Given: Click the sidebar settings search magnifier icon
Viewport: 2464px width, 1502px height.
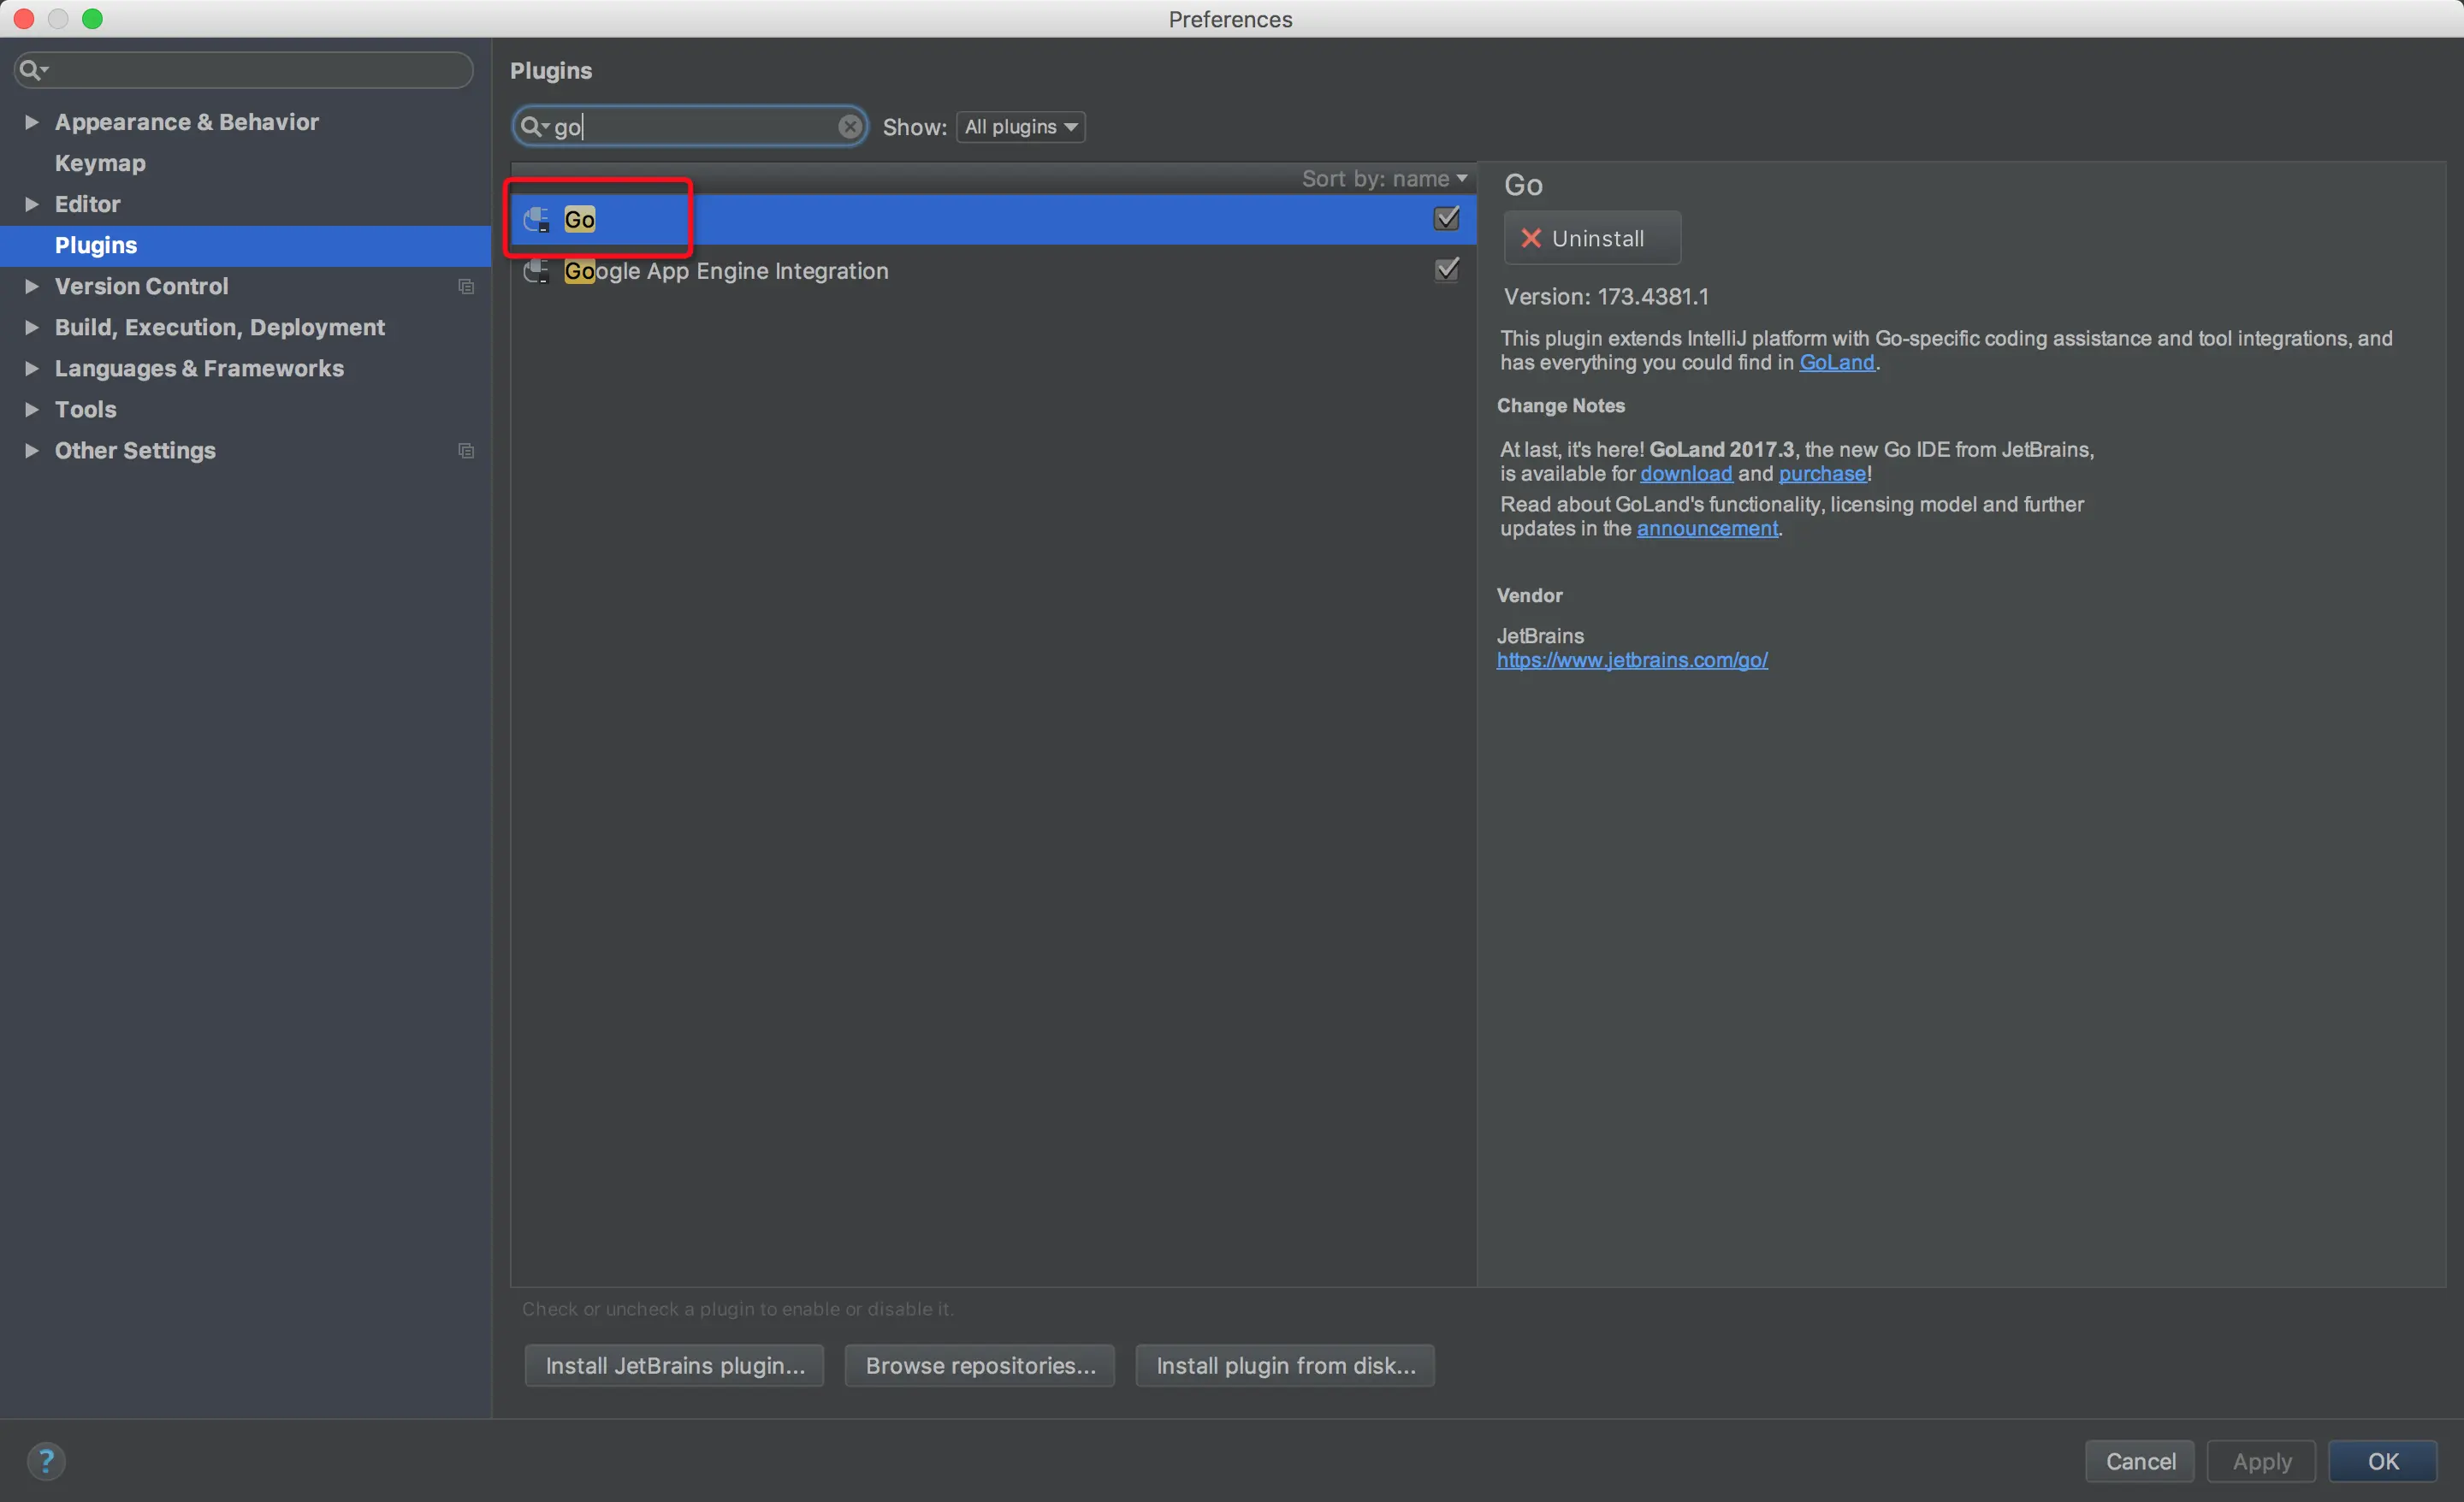Looking at the screenshot, I should [x=31, y=69].
